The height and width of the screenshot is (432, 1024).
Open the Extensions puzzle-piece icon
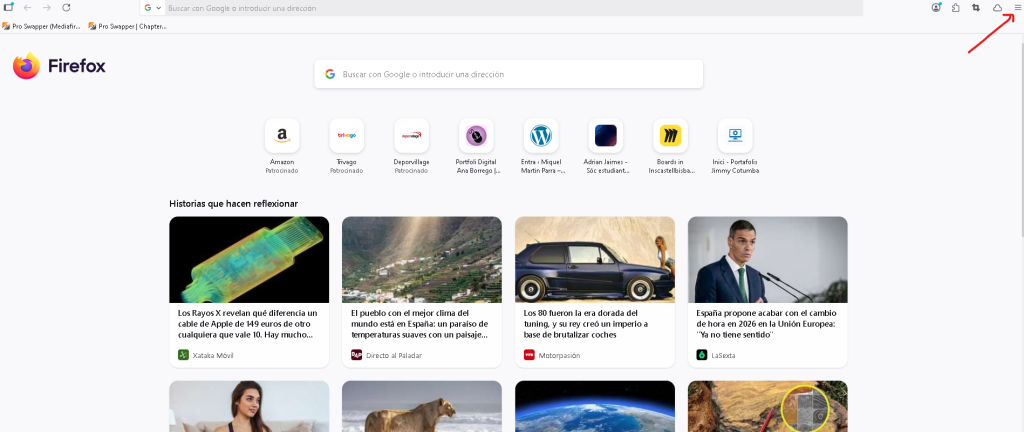coord(956,7)
